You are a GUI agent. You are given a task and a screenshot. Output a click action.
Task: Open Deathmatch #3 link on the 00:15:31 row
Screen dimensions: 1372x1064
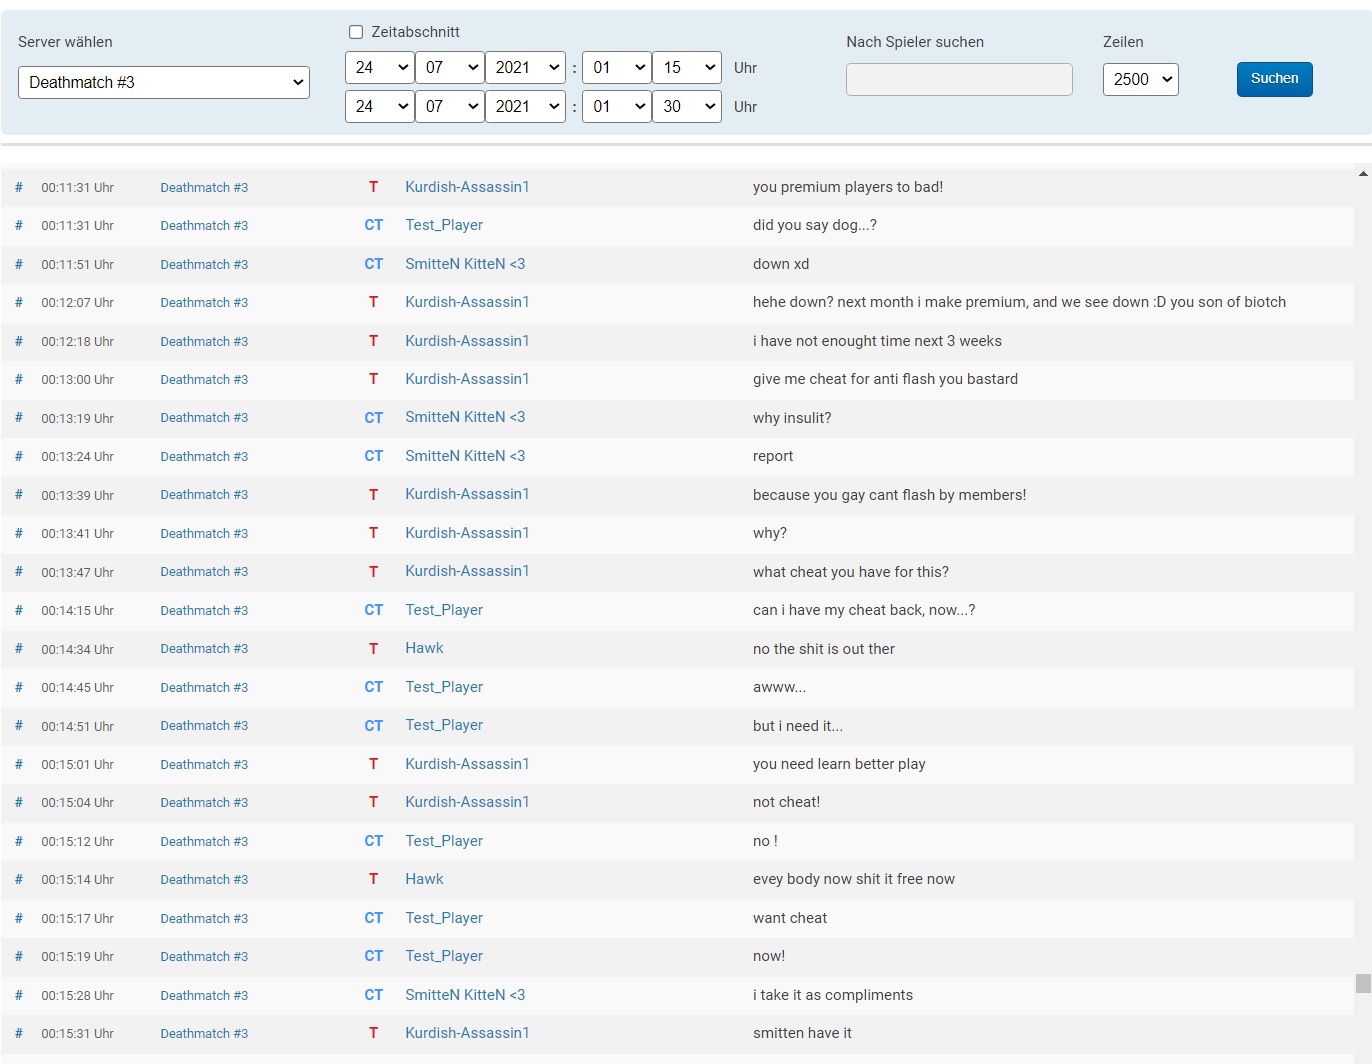[x=204, y=1033]
